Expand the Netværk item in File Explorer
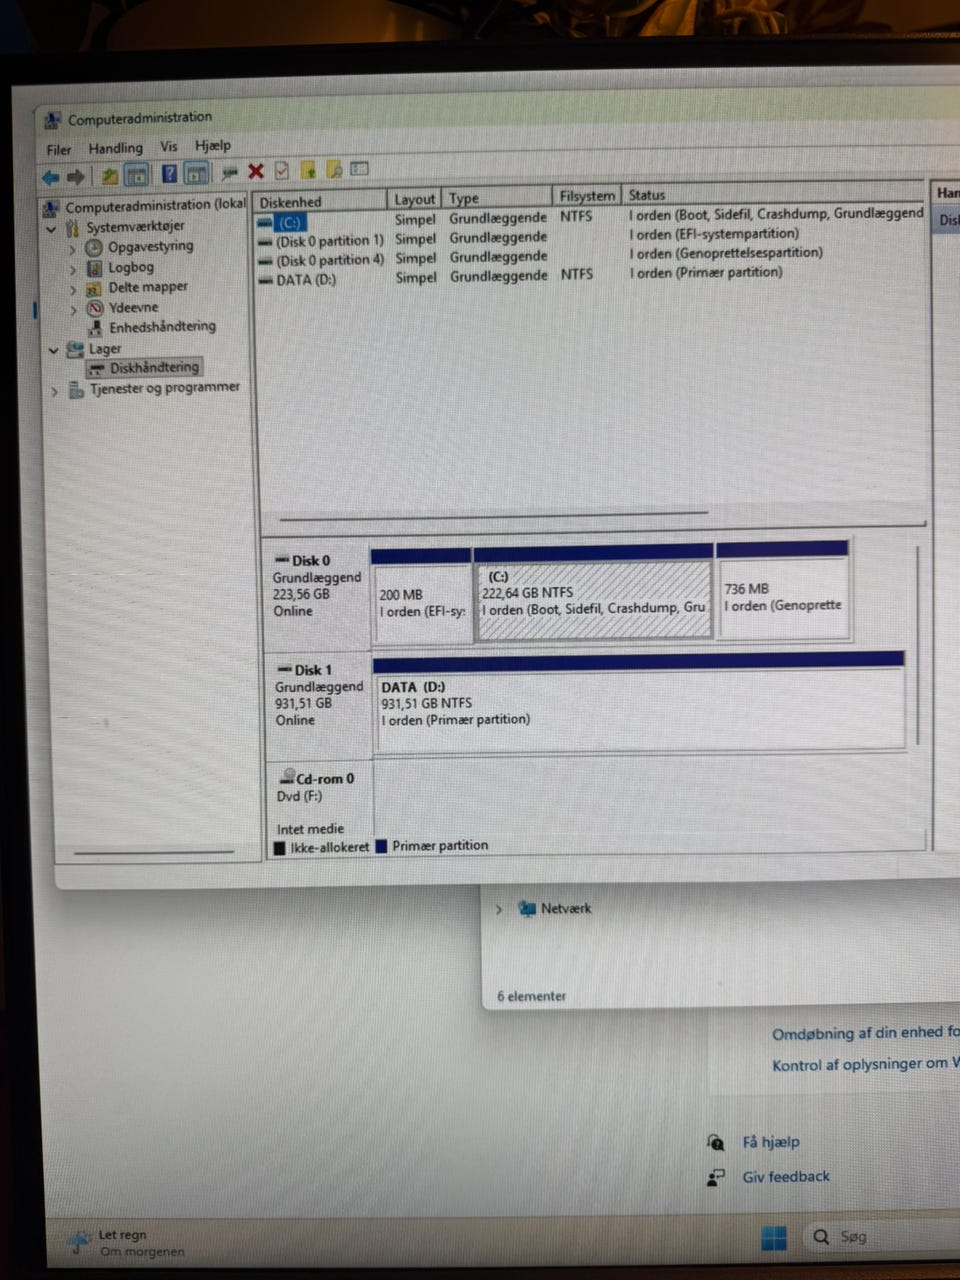 (499, 909)
